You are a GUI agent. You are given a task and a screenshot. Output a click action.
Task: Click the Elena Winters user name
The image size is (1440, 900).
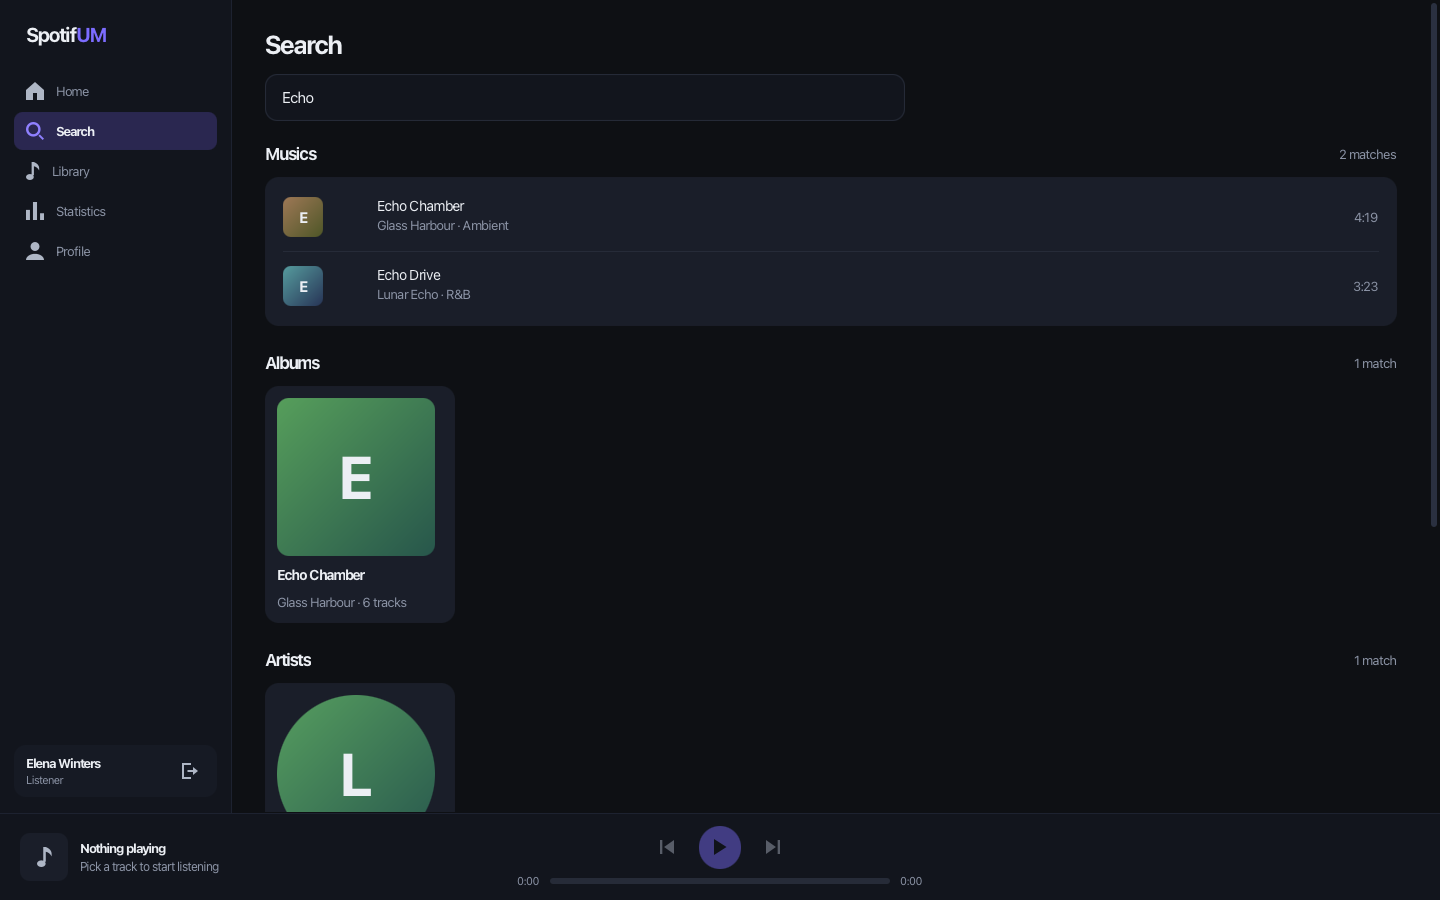63,763
